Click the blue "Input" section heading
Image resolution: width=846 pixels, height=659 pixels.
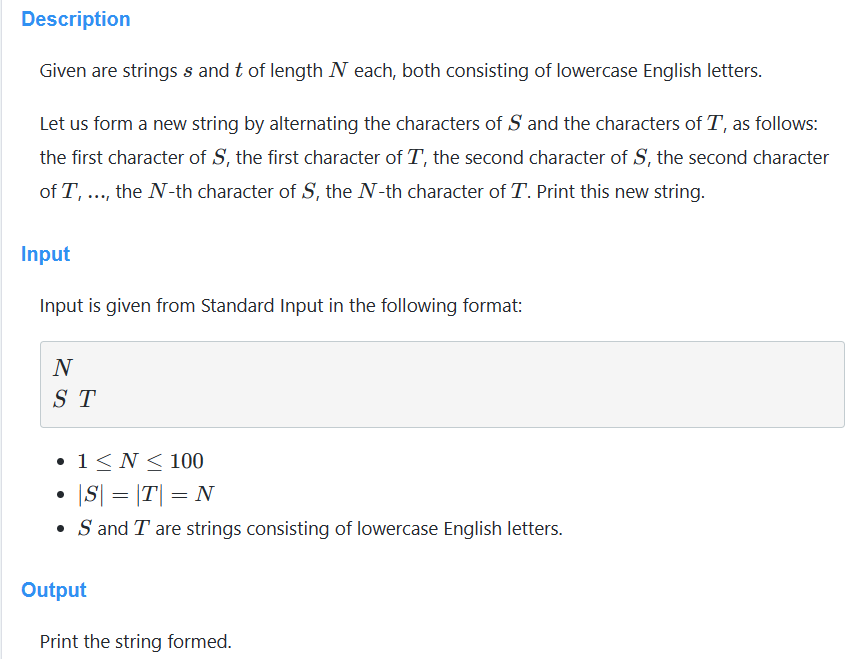coord(45,254)
